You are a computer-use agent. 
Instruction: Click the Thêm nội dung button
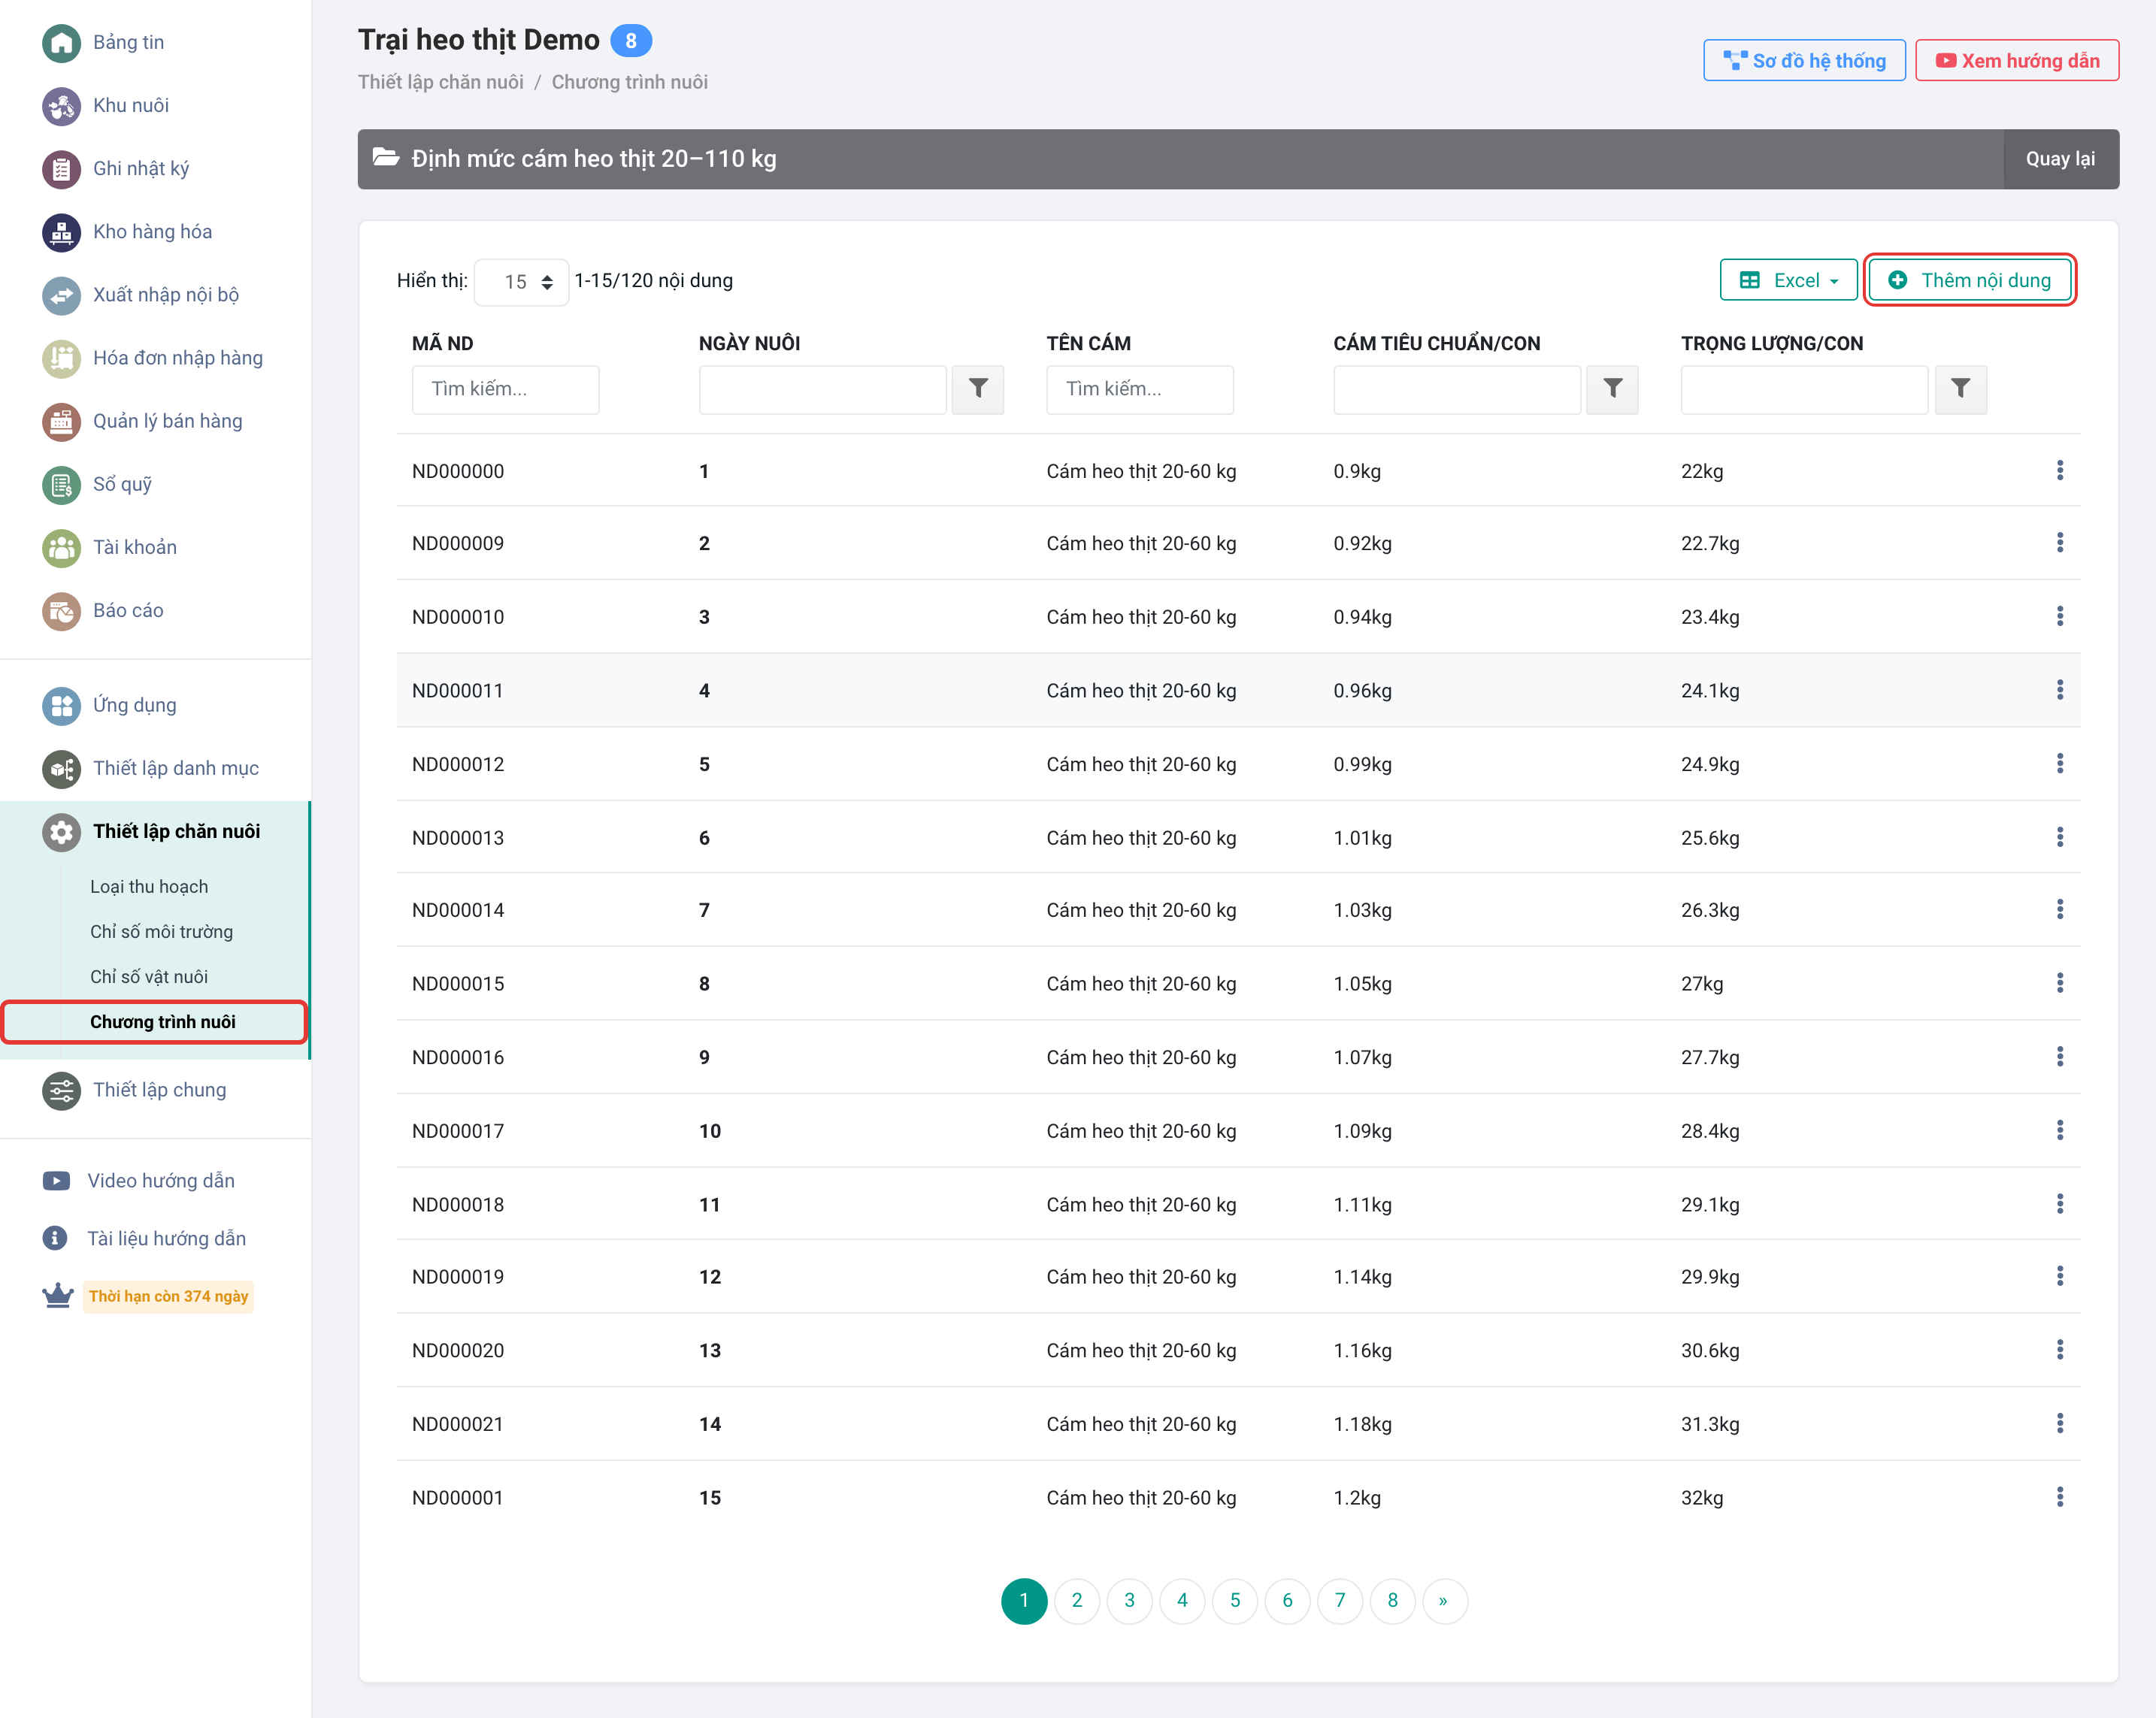(x=1969, y=280)
